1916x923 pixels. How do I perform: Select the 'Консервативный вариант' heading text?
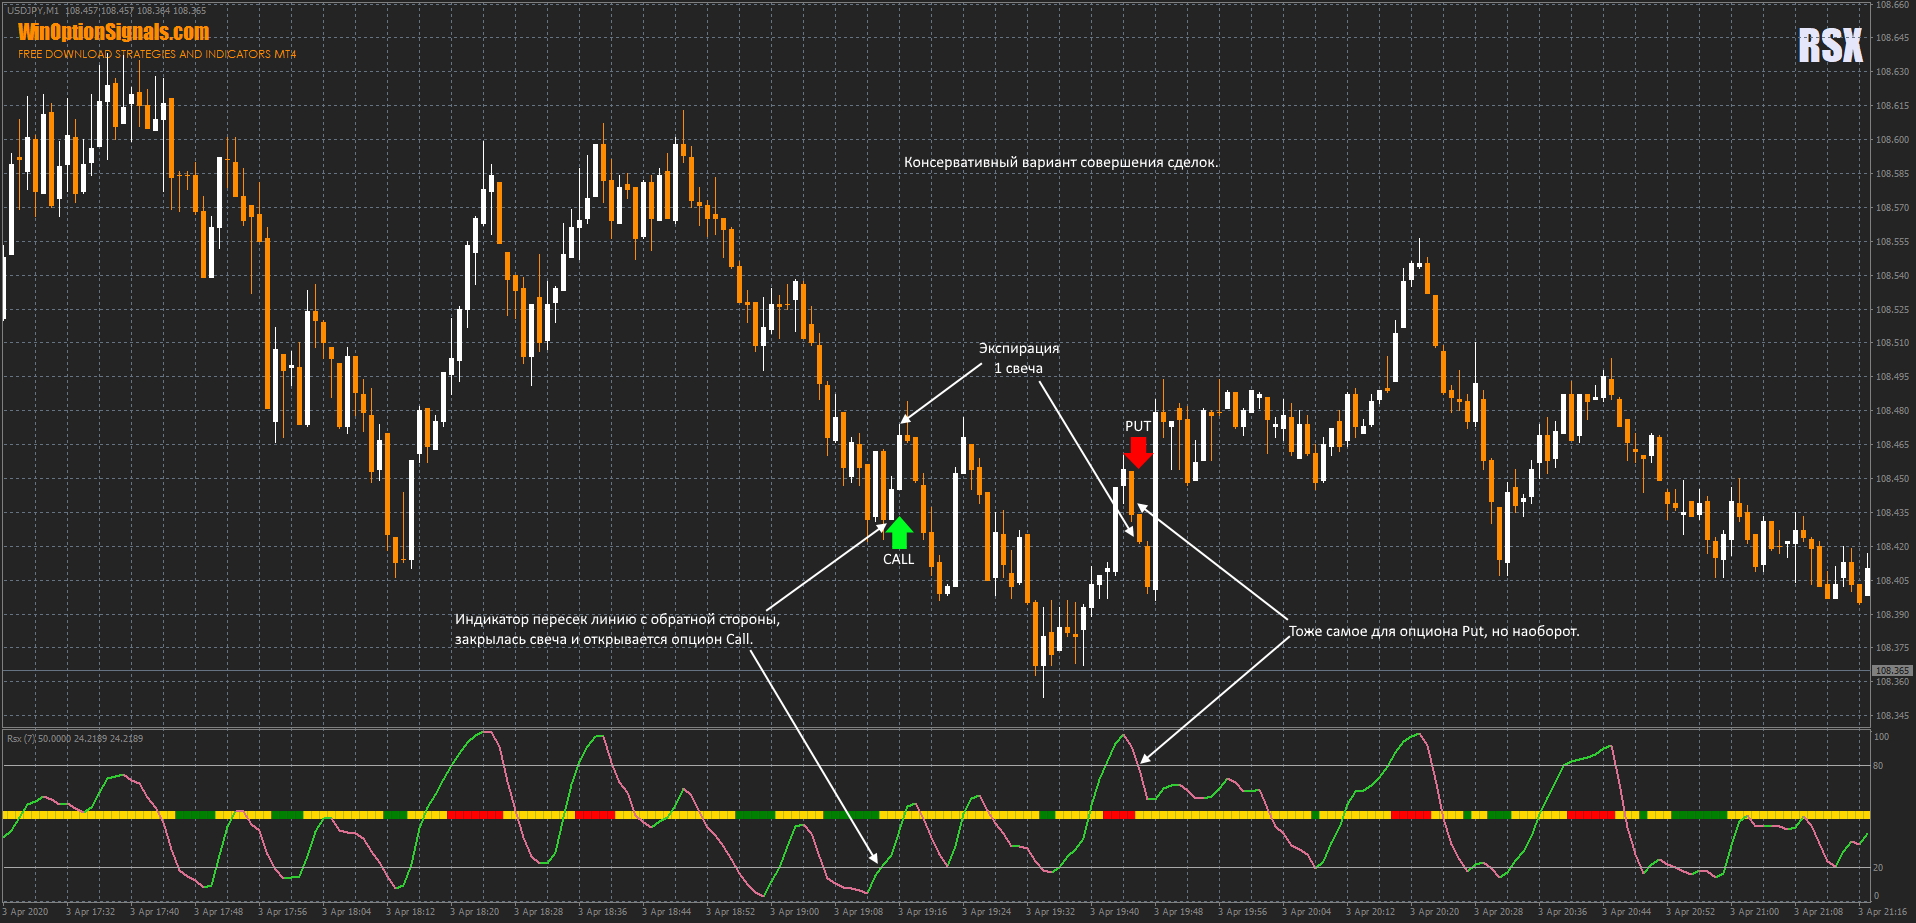1060,162
